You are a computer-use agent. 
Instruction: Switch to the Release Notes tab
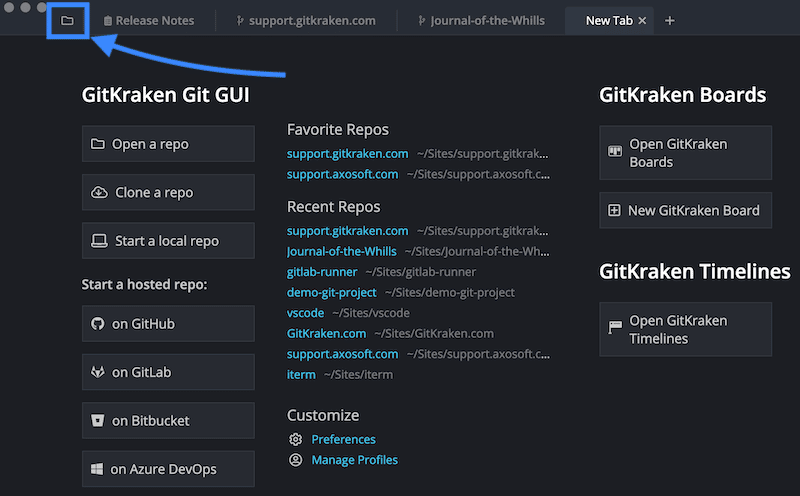150,20
